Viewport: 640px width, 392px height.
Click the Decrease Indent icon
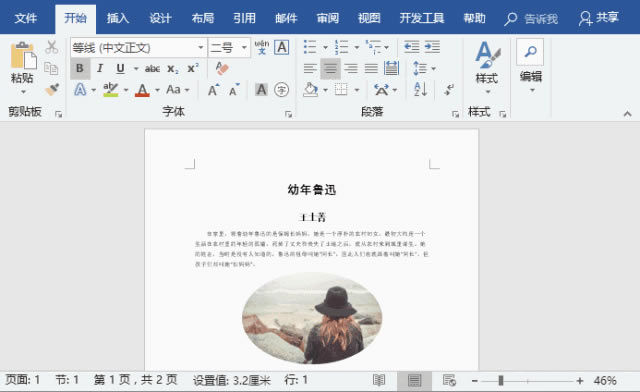pyautogui.click(x=411, y=47)
